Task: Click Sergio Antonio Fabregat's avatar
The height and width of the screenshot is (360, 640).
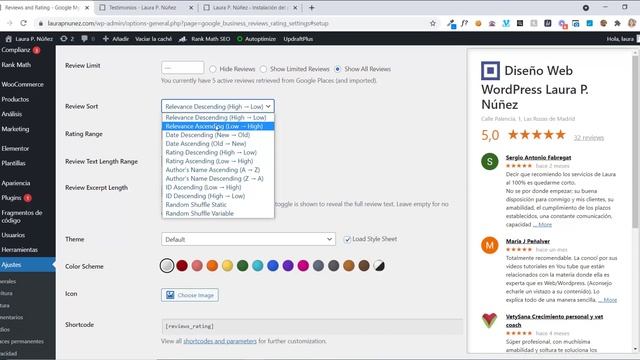Action: (489, 161)
